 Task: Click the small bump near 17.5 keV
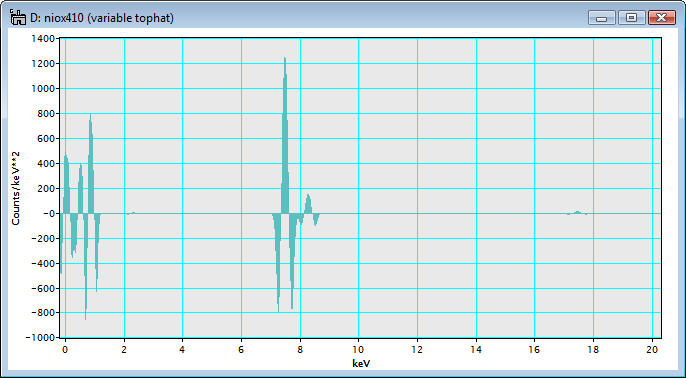(578, 213)
